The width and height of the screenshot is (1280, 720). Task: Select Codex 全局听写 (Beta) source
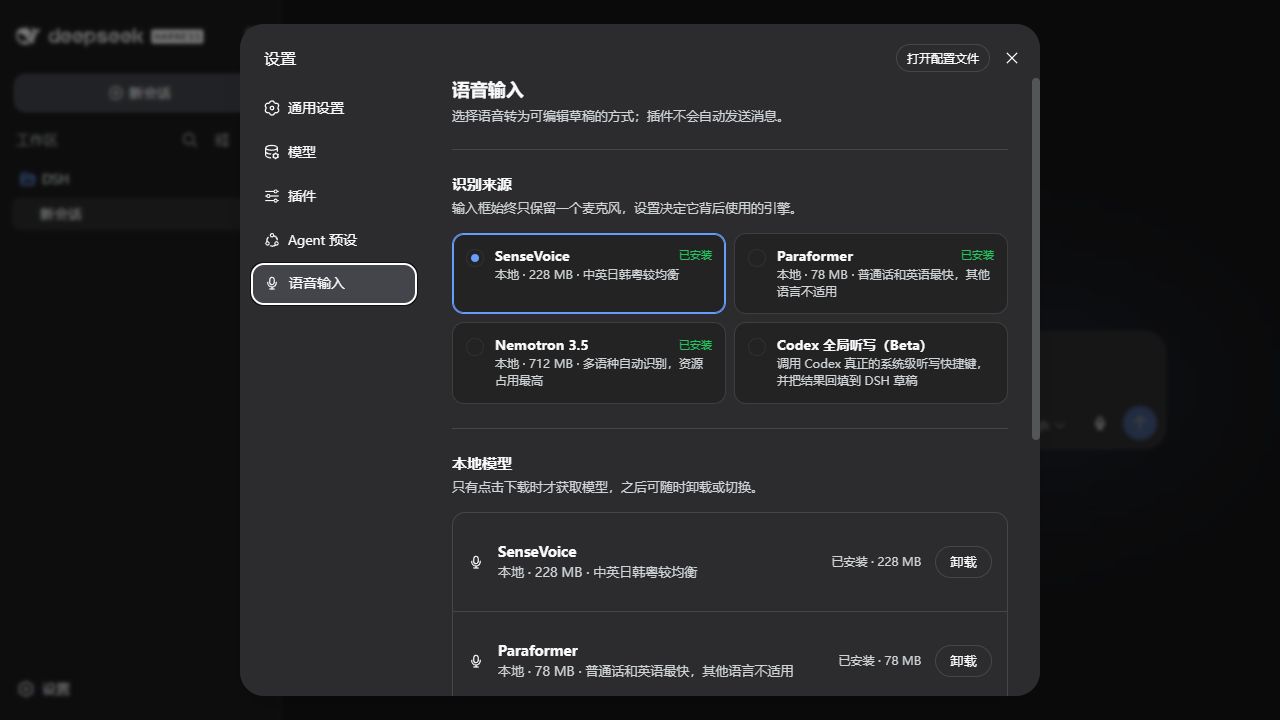coord(870,363)
